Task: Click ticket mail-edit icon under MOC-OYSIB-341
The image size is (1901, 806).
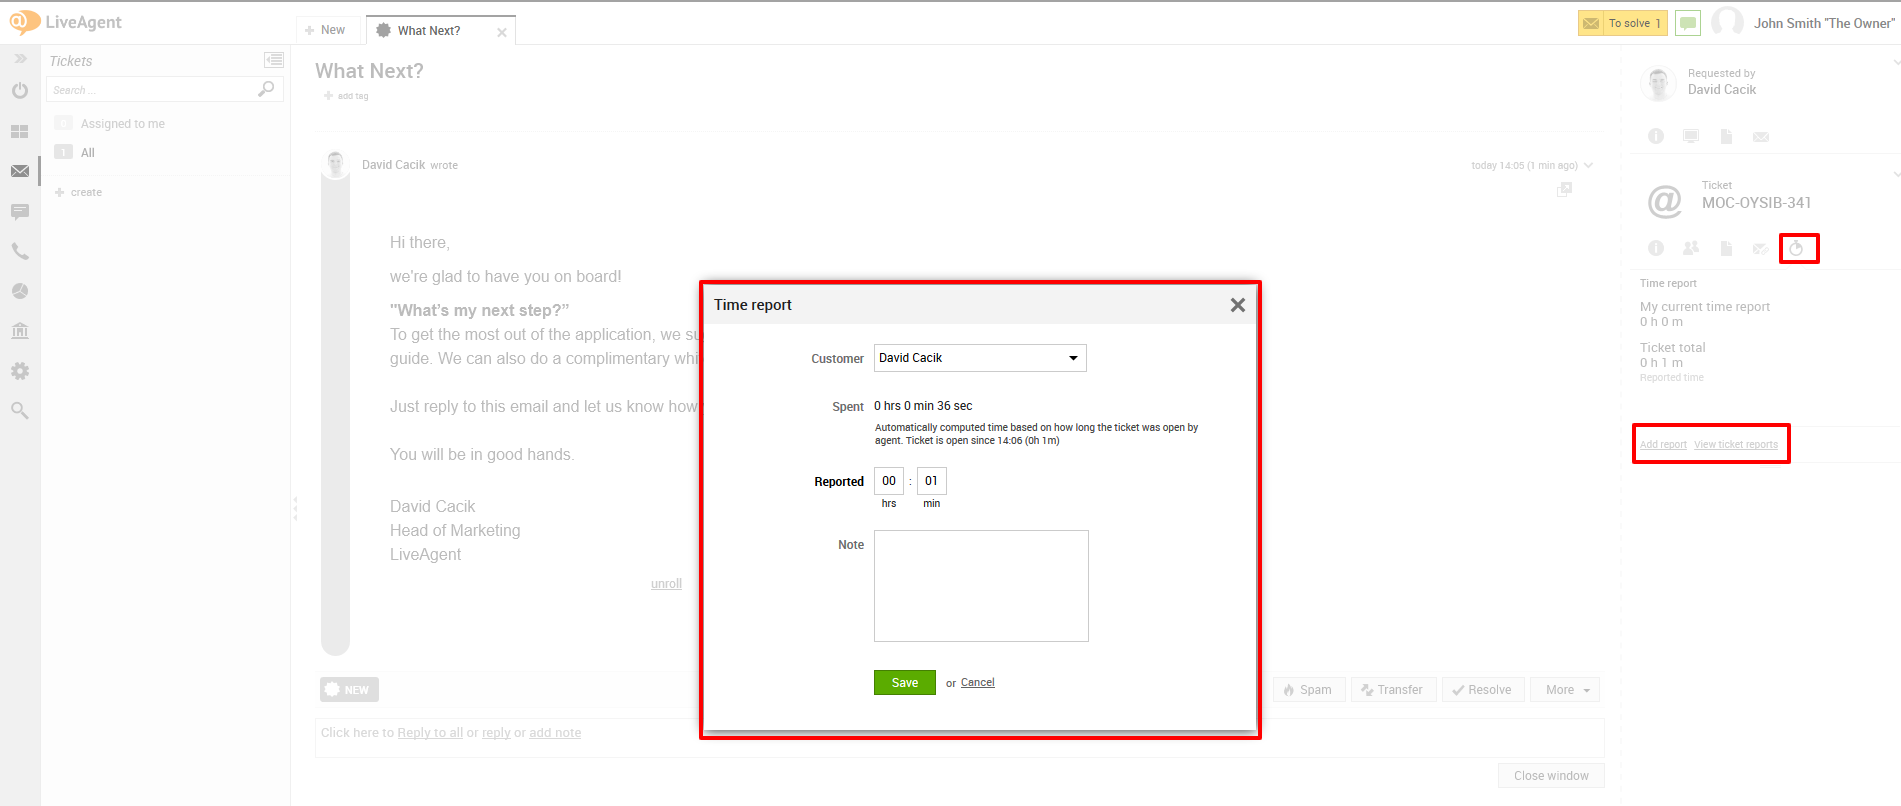Action: click(1761, 248)
